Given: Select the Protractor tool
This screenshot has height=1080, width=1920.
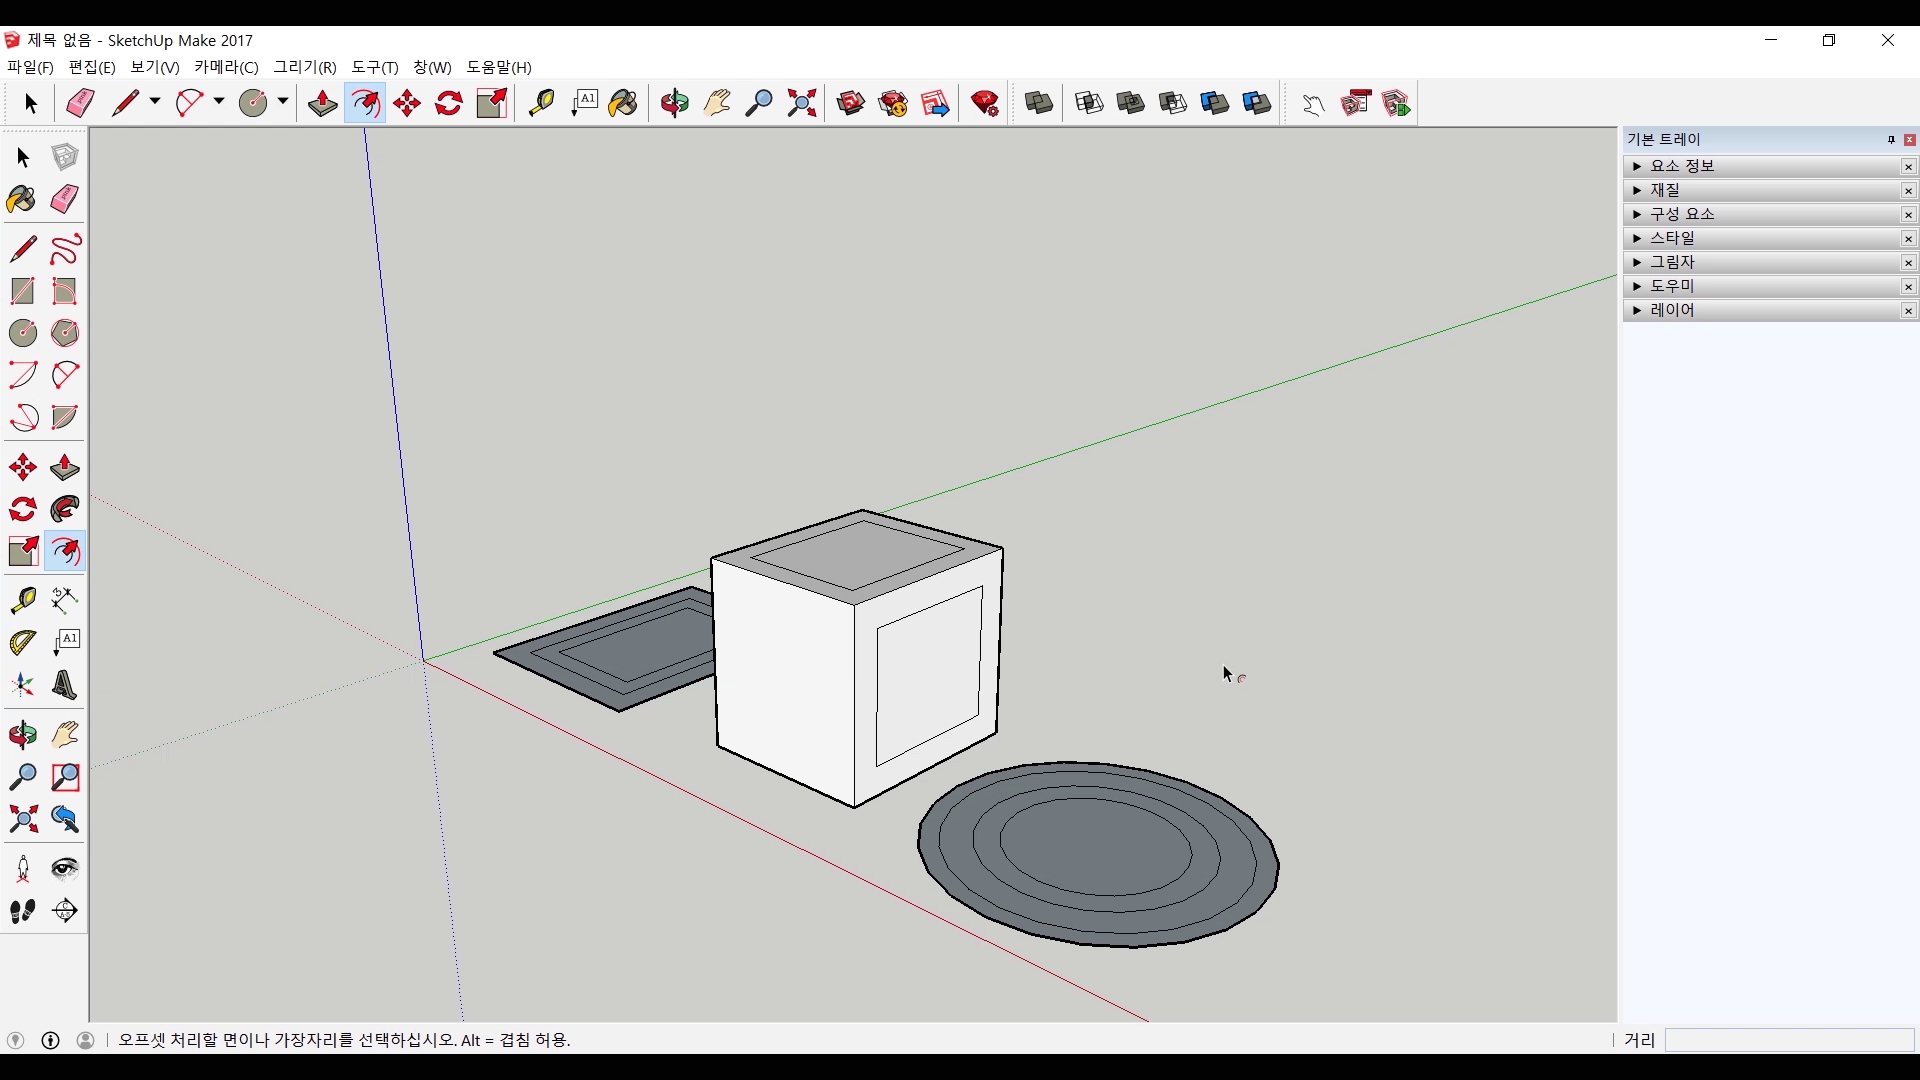Looking at the screenshot, I should [x=23, y=643].
